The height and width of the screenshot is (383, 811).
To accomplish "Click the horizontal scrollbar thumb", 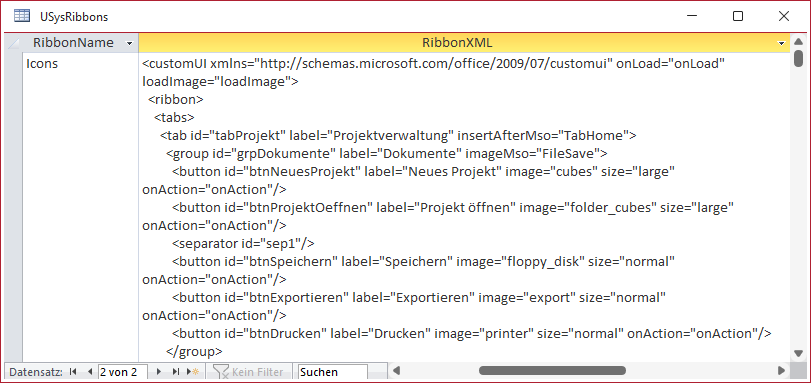I will [x=552, y=371].
